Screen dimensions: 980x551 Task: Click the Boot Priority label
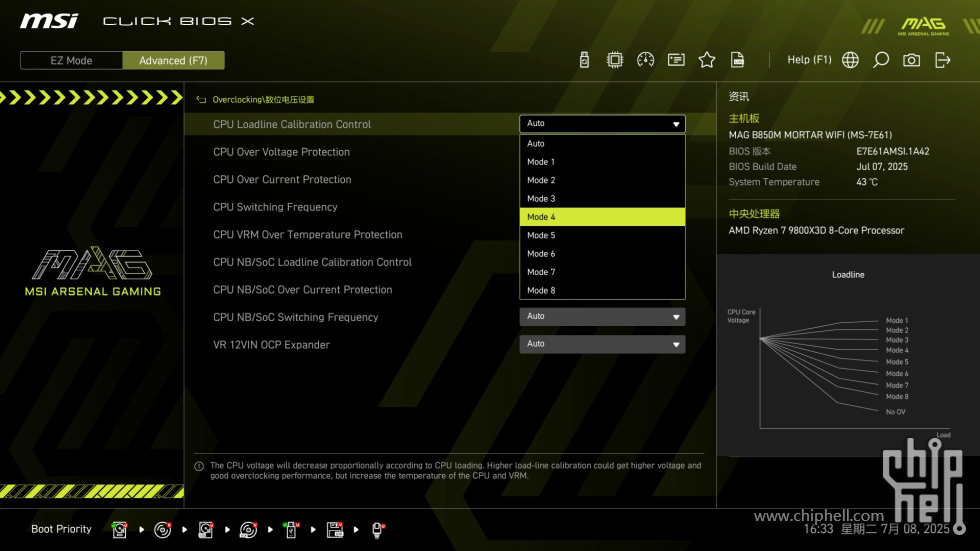[x=61, y=529]
